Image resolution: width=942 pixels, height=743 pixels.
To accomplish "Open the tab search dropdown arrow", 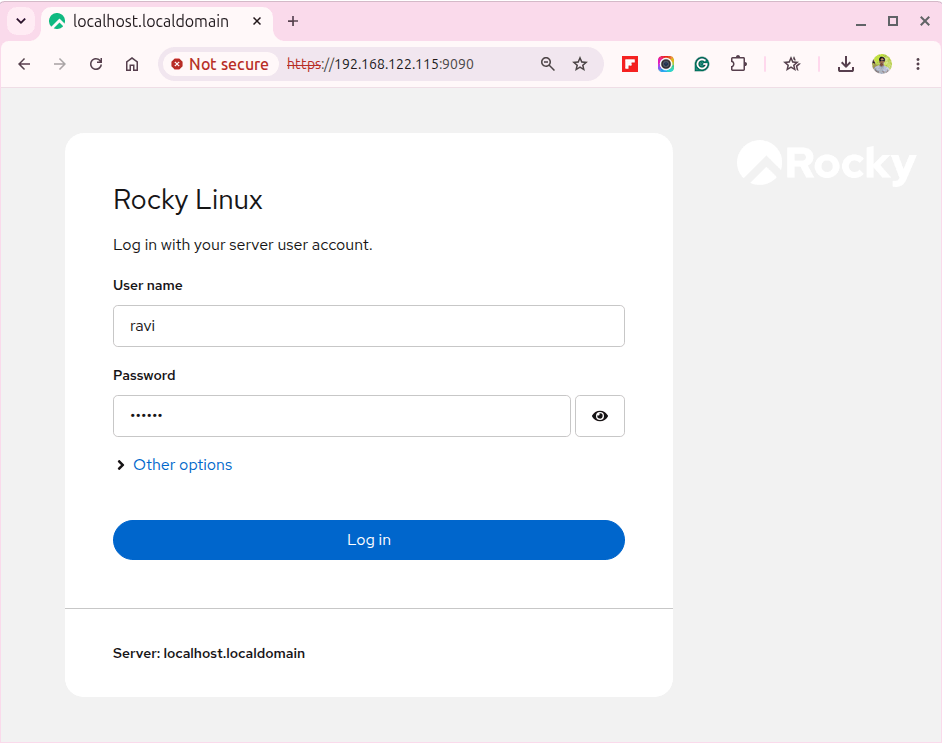I will click(21, 22).
